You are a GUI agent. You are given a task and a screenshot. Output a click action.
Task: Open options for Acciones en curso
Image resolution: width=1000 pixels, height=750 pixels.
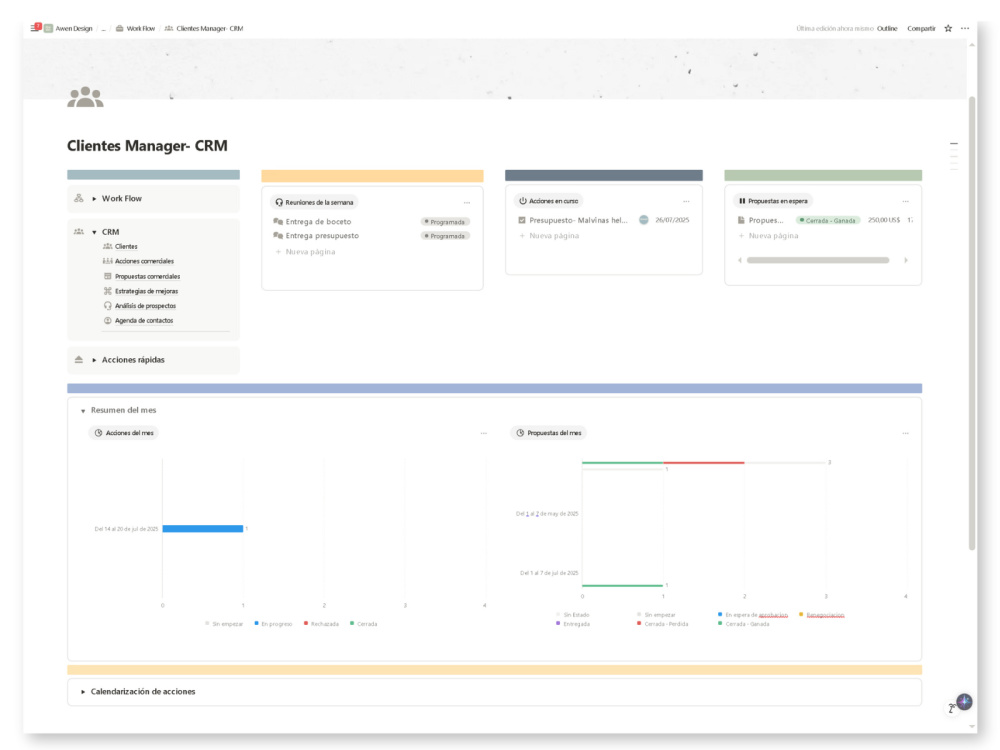686,201
